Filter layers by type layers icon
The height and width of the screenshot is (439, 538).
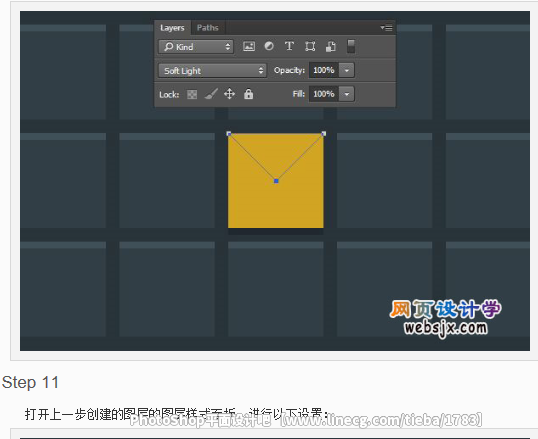click(289, 46)
